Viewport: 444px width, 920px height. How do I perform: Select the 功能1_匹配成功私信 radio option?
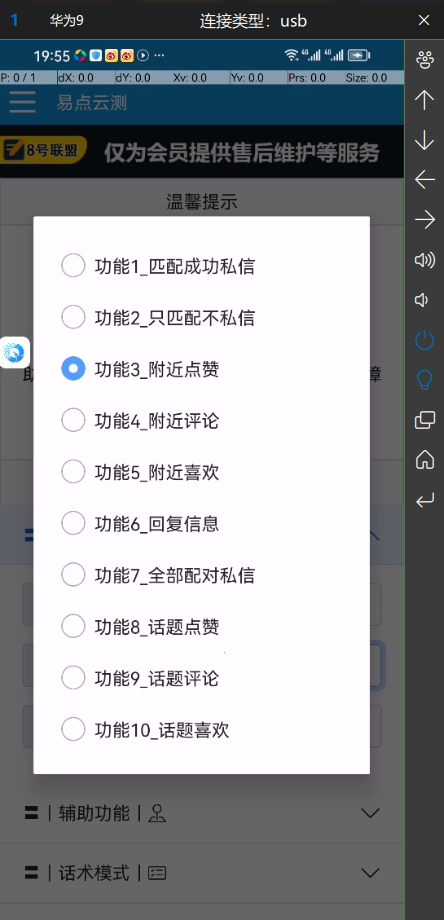click(x=158, y=266)
